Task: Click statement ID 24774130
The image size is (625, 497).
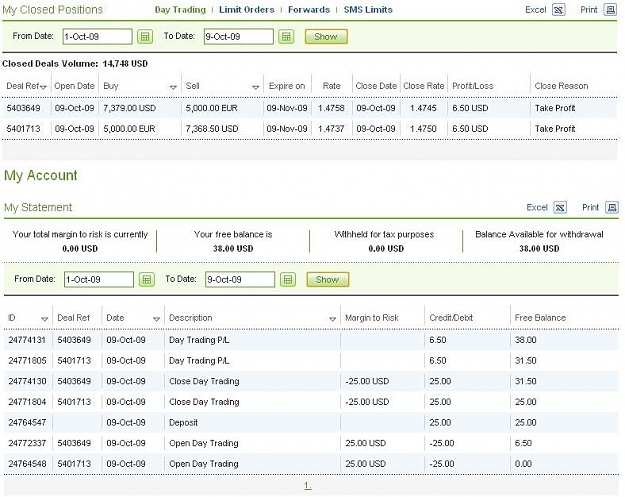Action: coord(27,381)
